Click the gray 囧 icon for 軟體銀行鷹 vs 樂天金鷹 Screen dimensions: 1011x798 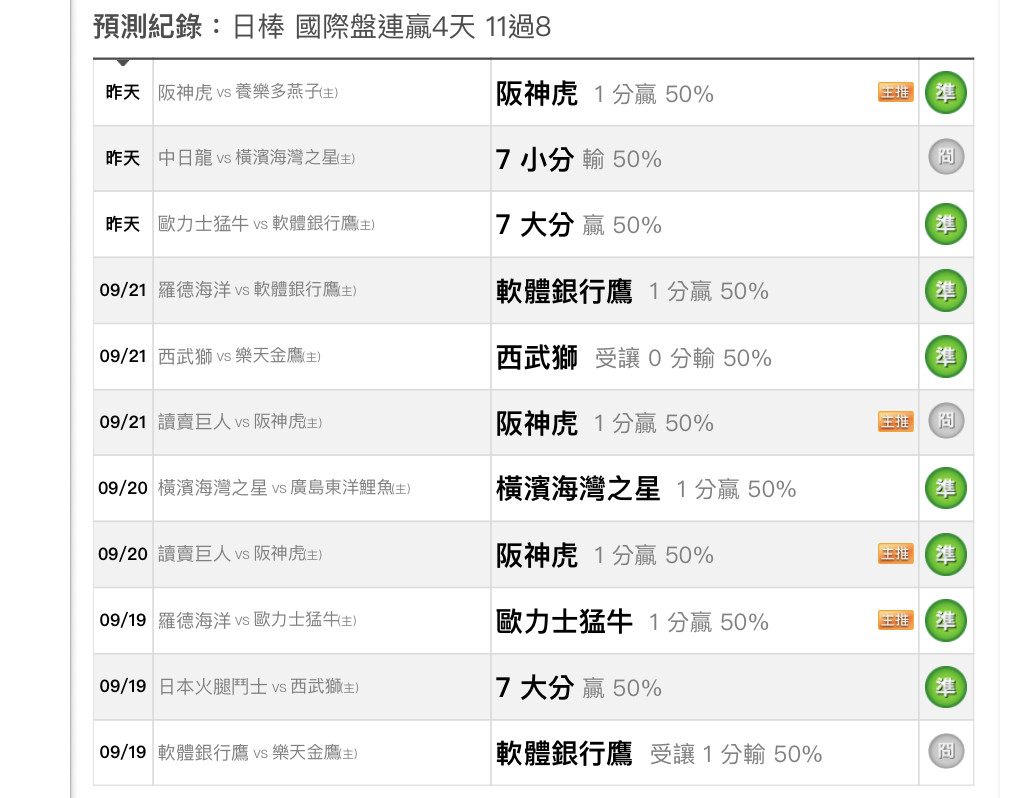(946, 751)
